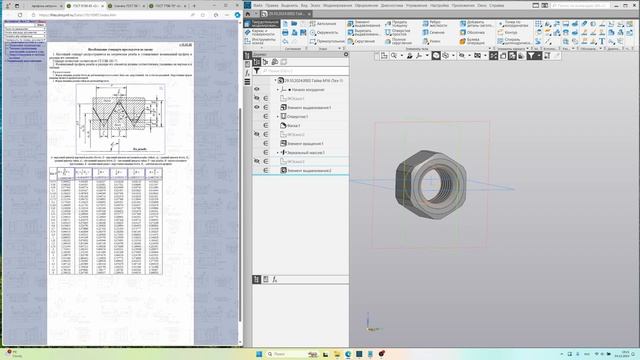This screenshot has width=640, height=360.
Task: Toggle visibility eye of Начало координат
Action: (257, 89)
